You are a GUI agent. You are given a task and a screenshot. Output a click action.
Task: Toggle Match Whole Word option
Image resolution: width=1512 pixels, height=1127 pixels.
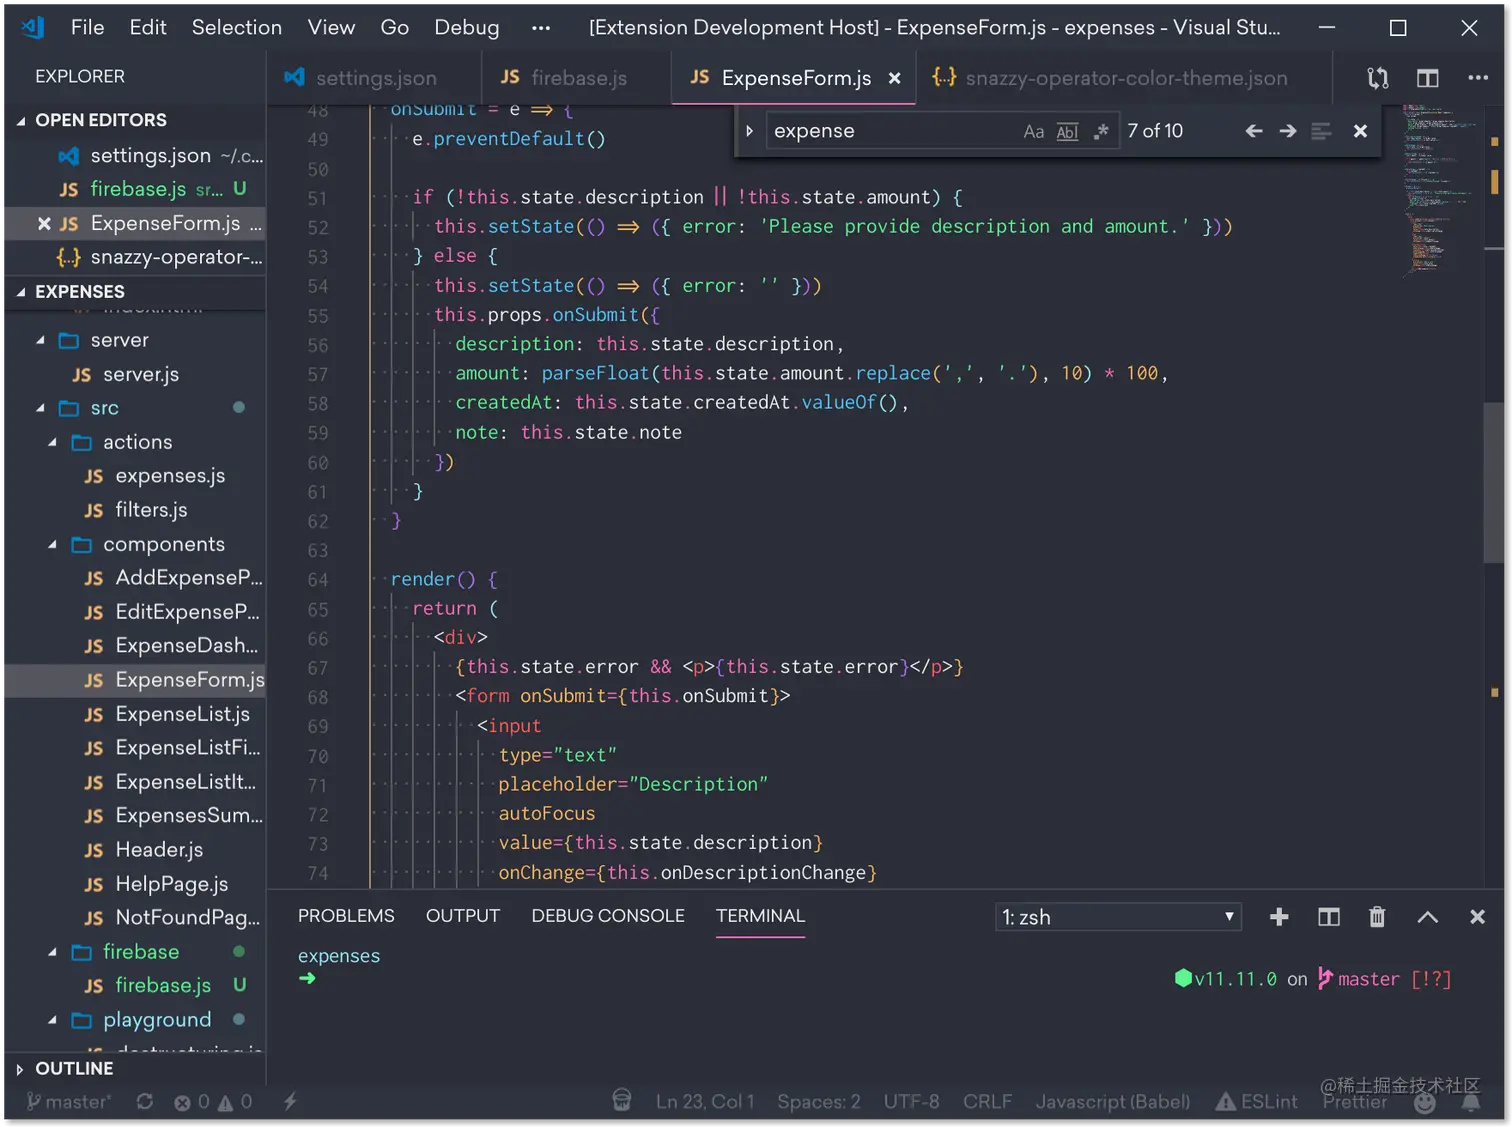click(x=1067, y=131)
